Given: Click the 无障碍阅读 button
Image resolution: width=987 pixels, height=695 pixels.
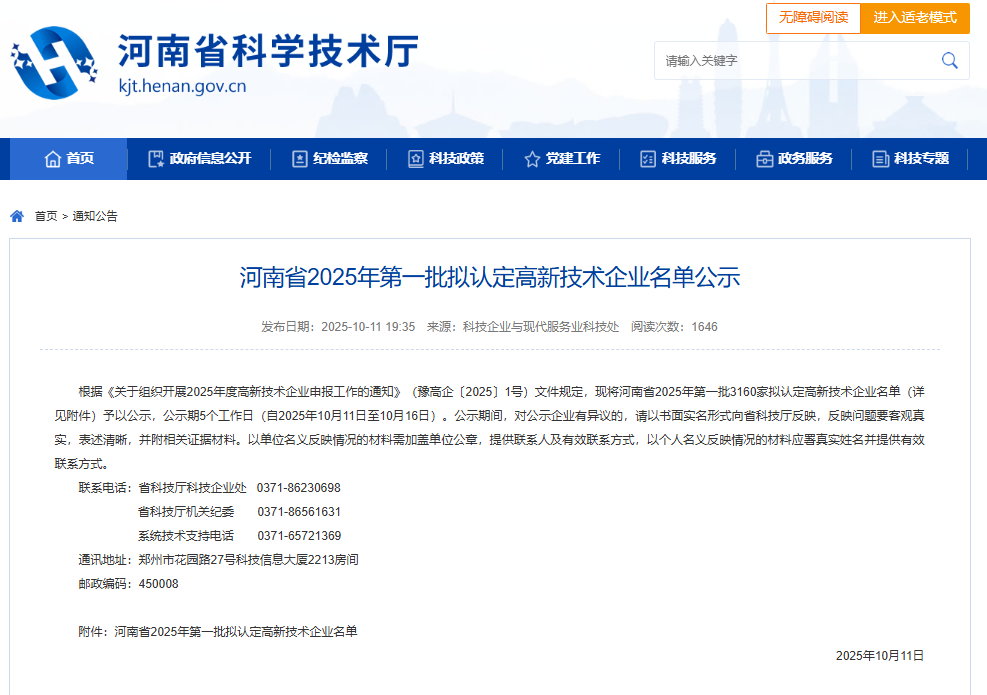Looking at the screenshot, I should coord(813,18).
